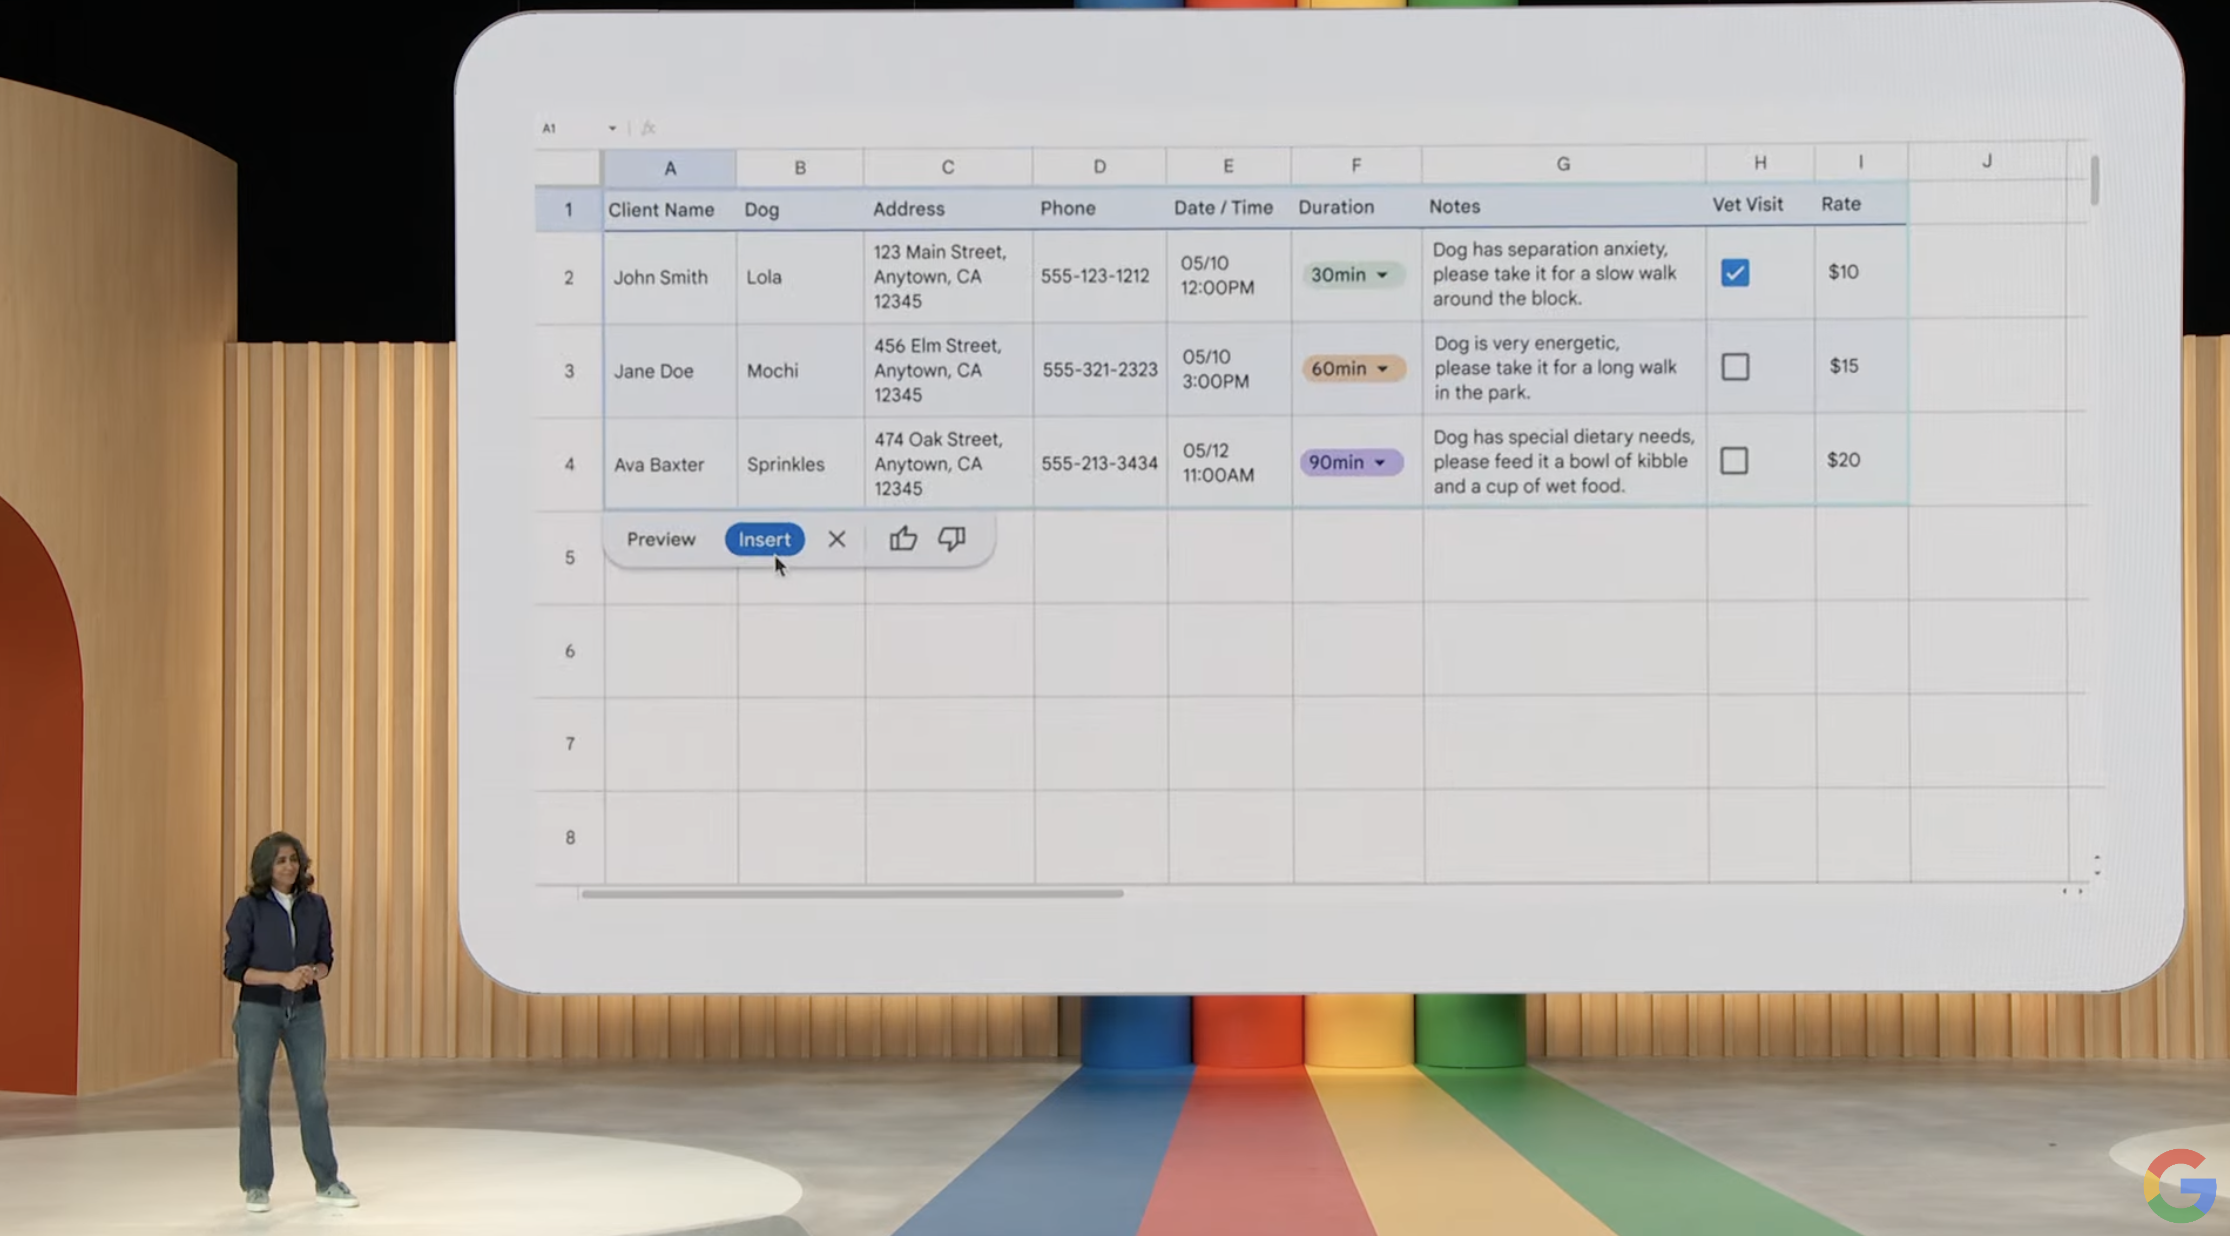Viewport: 2230px width, 1236px height.
Task: Tick Ava Baxter's Vet Visit checkbox
Action: coord(1734,461)
